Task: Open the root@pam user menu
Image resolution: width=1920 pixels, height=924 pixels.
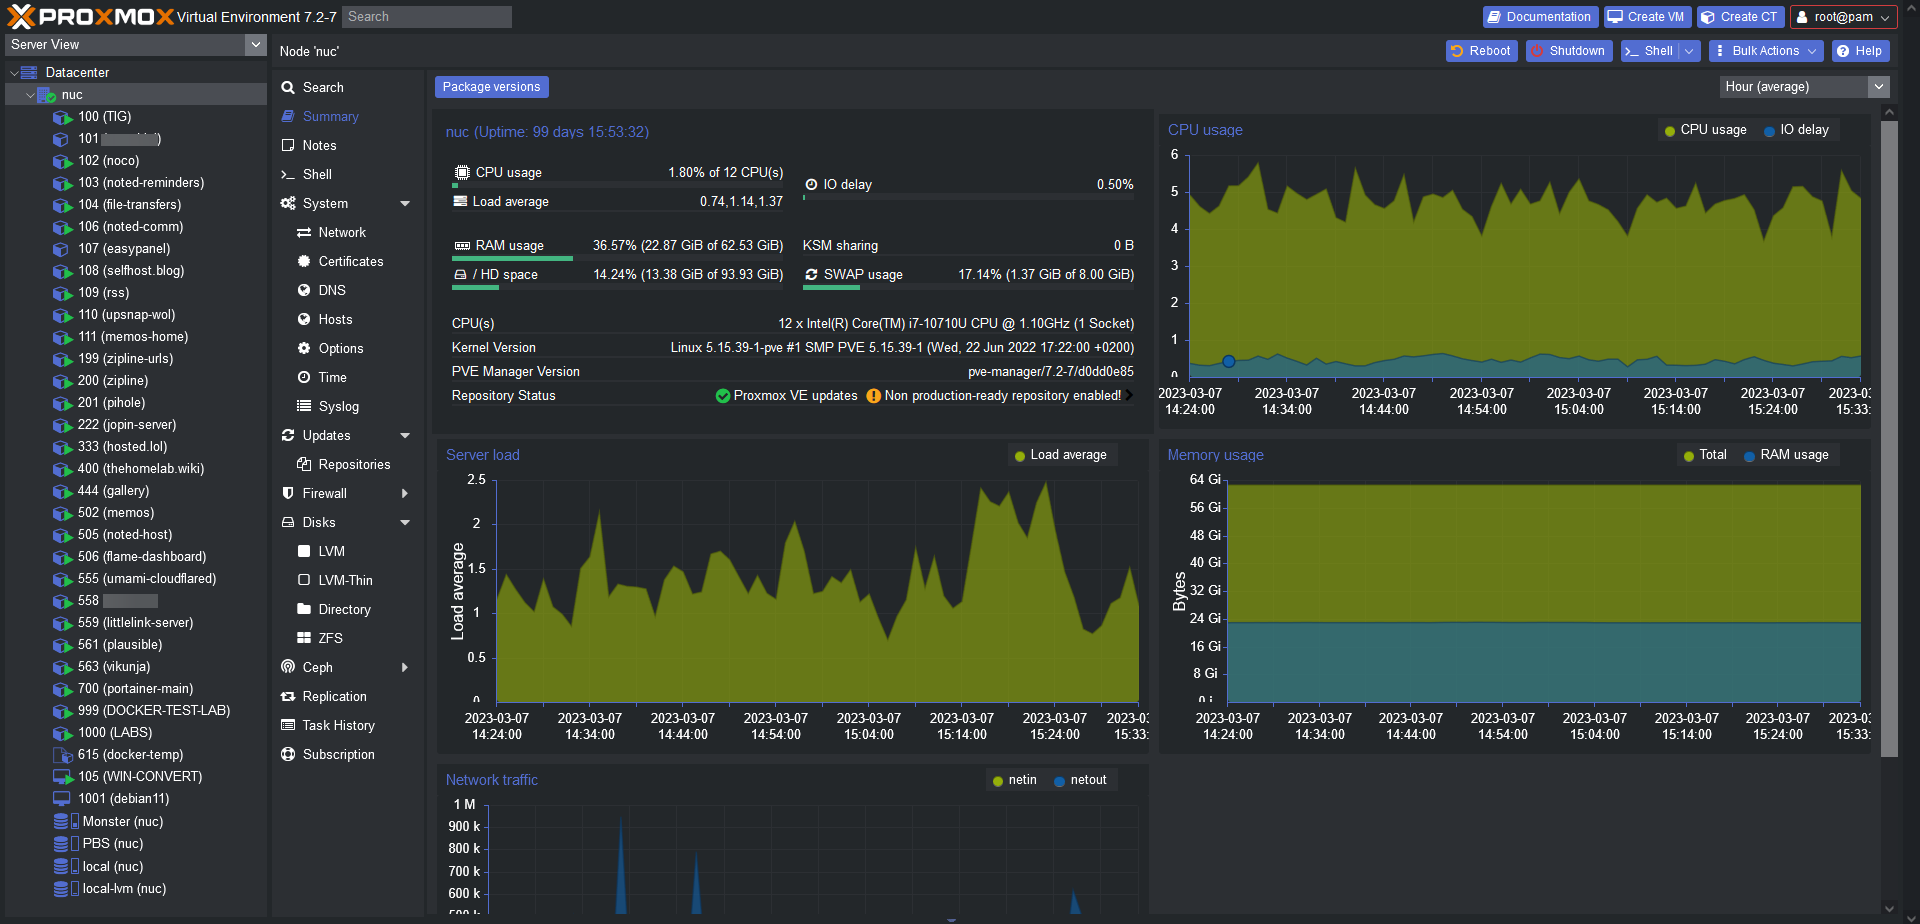Action: (x=1843, y=16)
